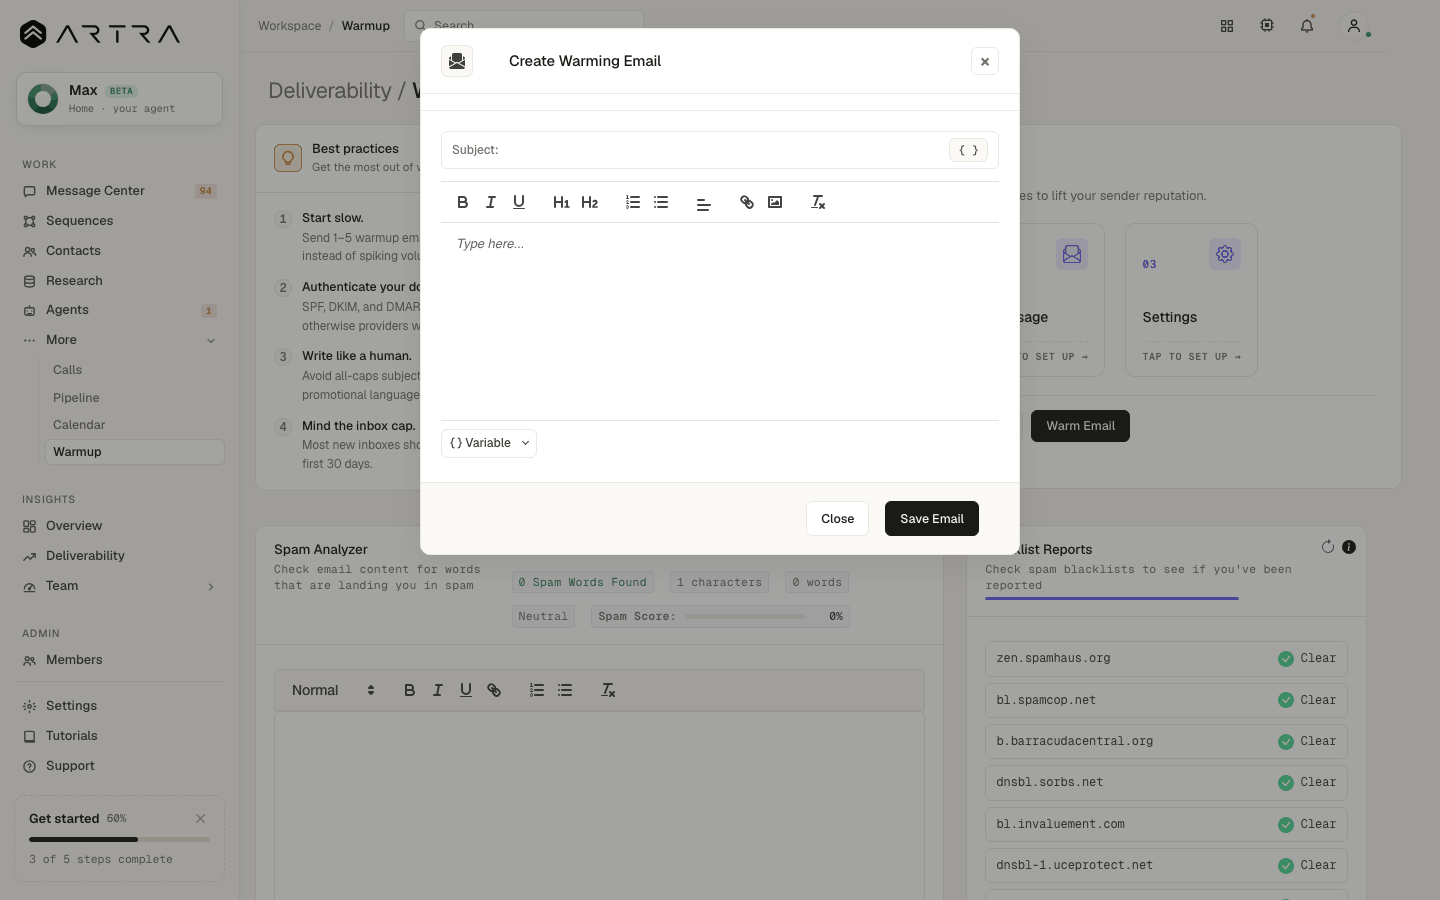The image size is (1440, 900).
Task: Refresh the blacklist reports
Action: (x=1328, y=547)
